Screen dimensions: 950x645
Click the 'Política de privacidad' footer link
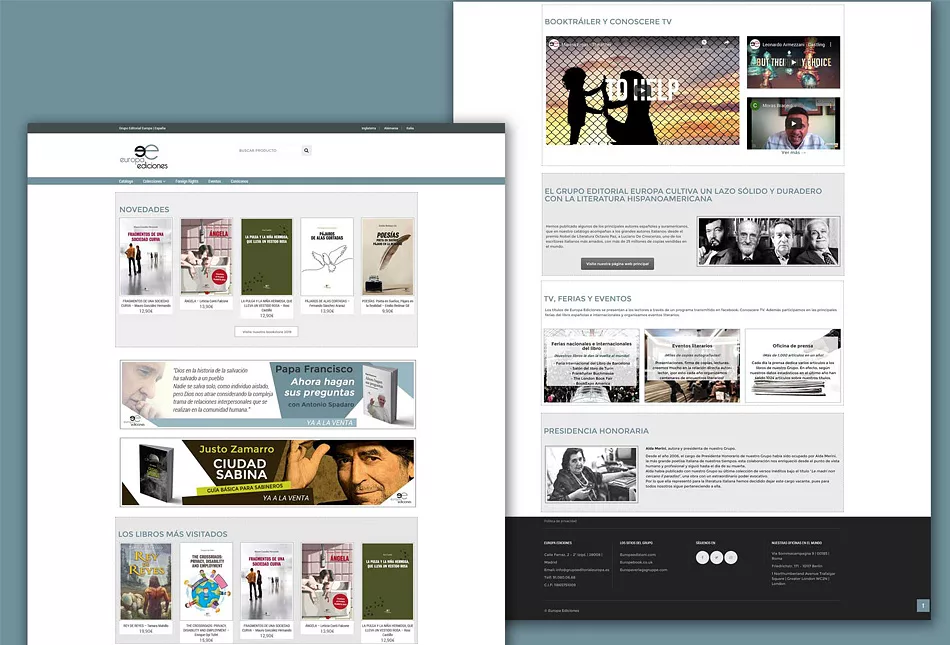pyautogui.click(x=560, y=521)
